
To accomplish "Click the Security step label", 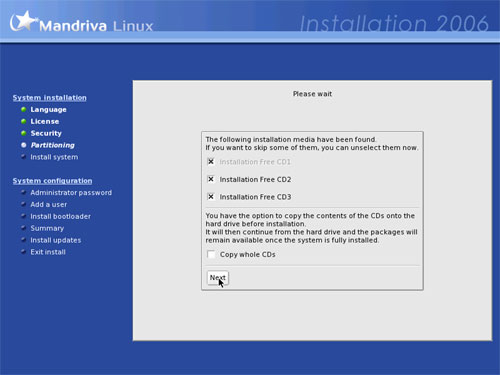I will click(x=46, y=133).
